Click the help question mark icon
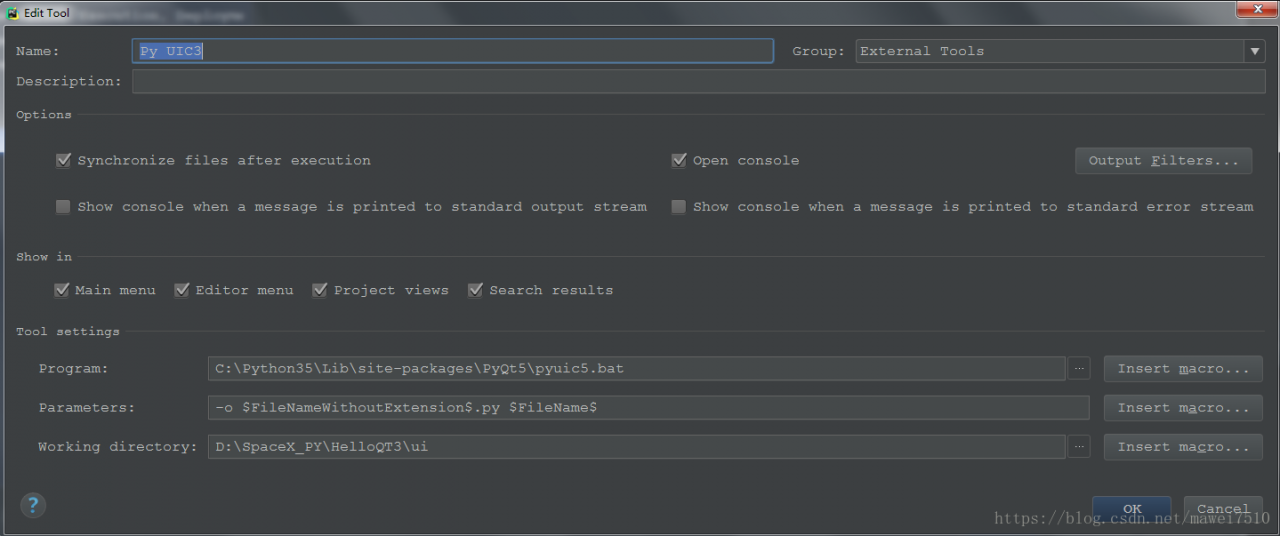1280x536 pixels. pyautogui.click(x=33, y=505)
